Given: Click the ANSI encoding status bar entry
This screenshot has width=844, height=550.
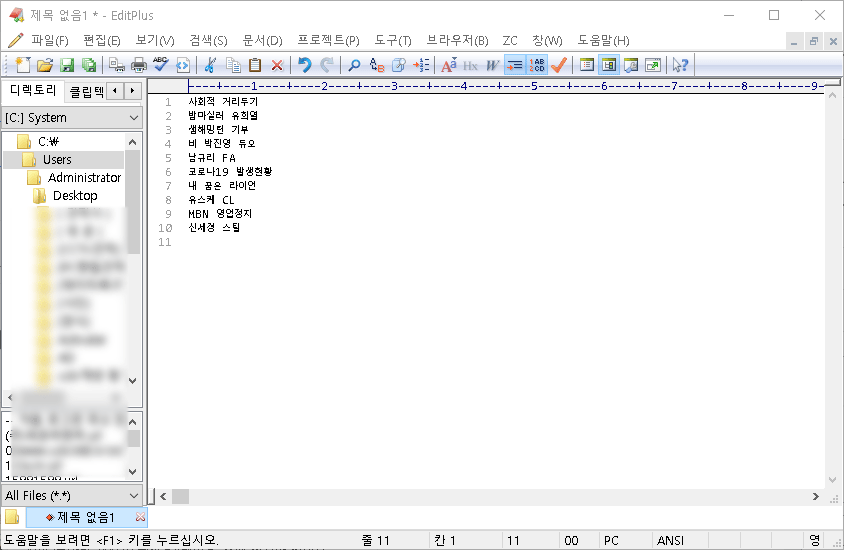Looking at the screenshot, I should 670,540.
